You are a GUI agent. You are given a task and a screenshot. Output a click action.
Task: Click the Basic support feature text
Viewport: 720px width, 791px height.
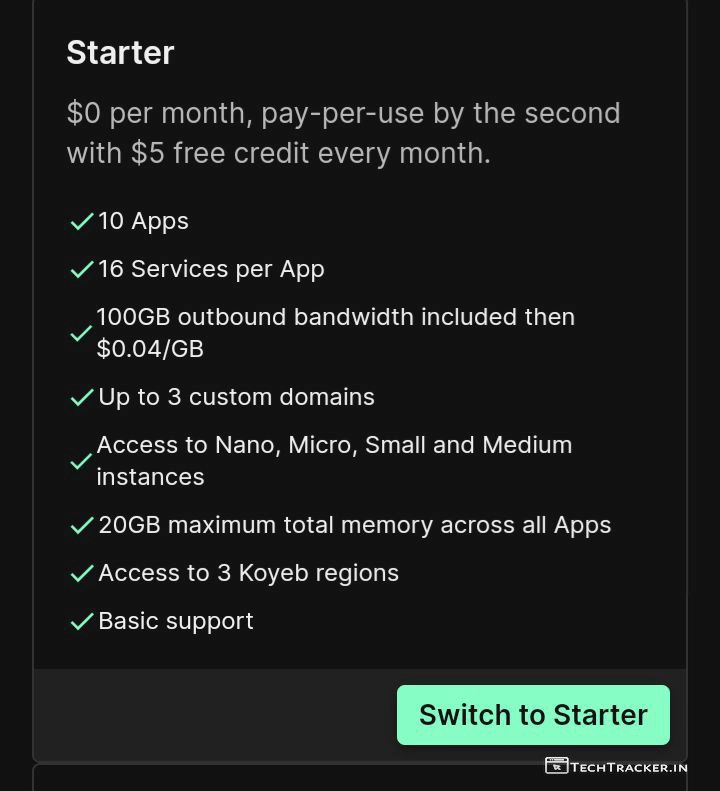(176, 621)
